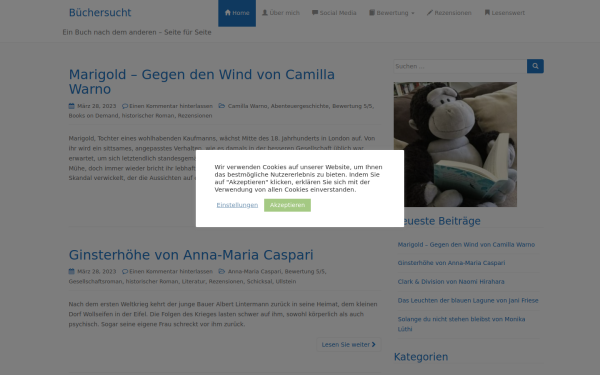The image size is (600, 375).
Task: Open Bewertung 5/5 category on Marigold post
Action: 352,106
